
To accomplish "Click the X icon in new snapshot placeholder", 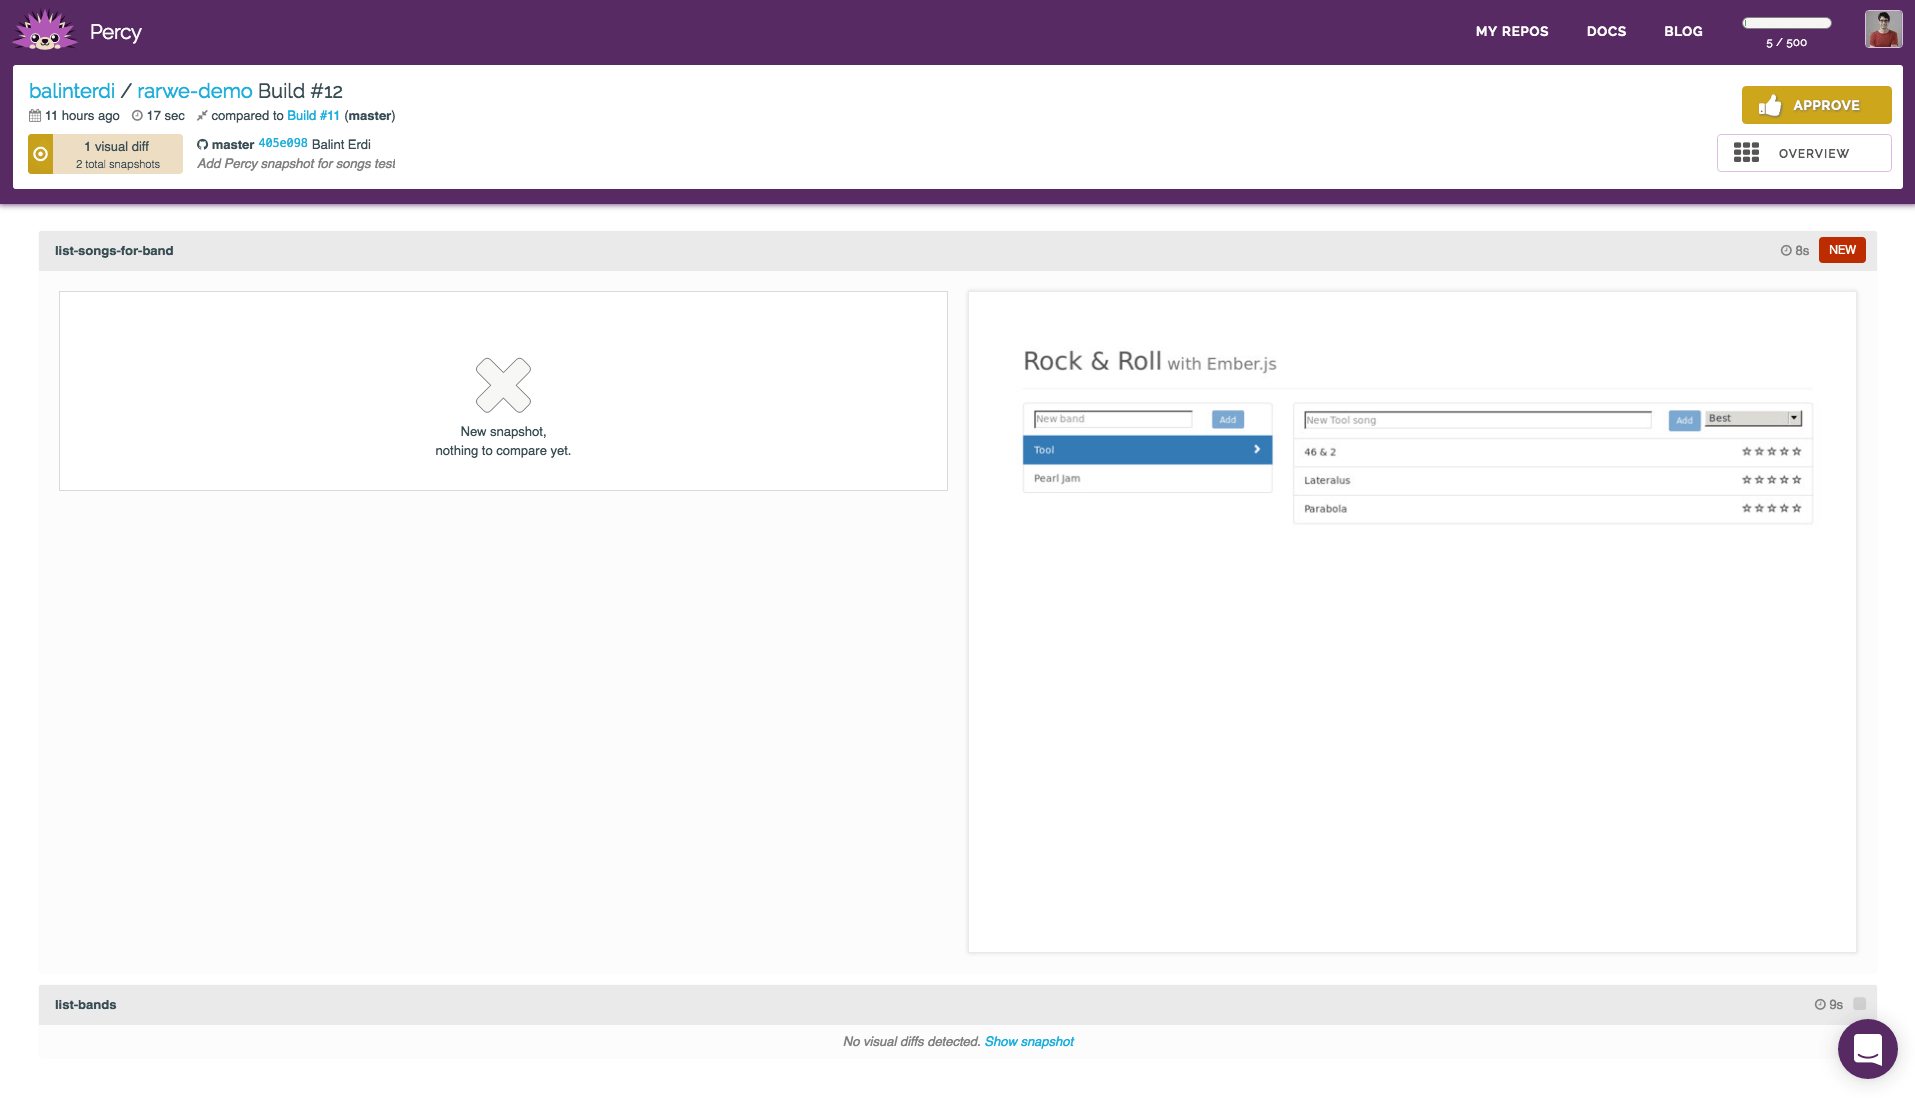I will point(503,385).
